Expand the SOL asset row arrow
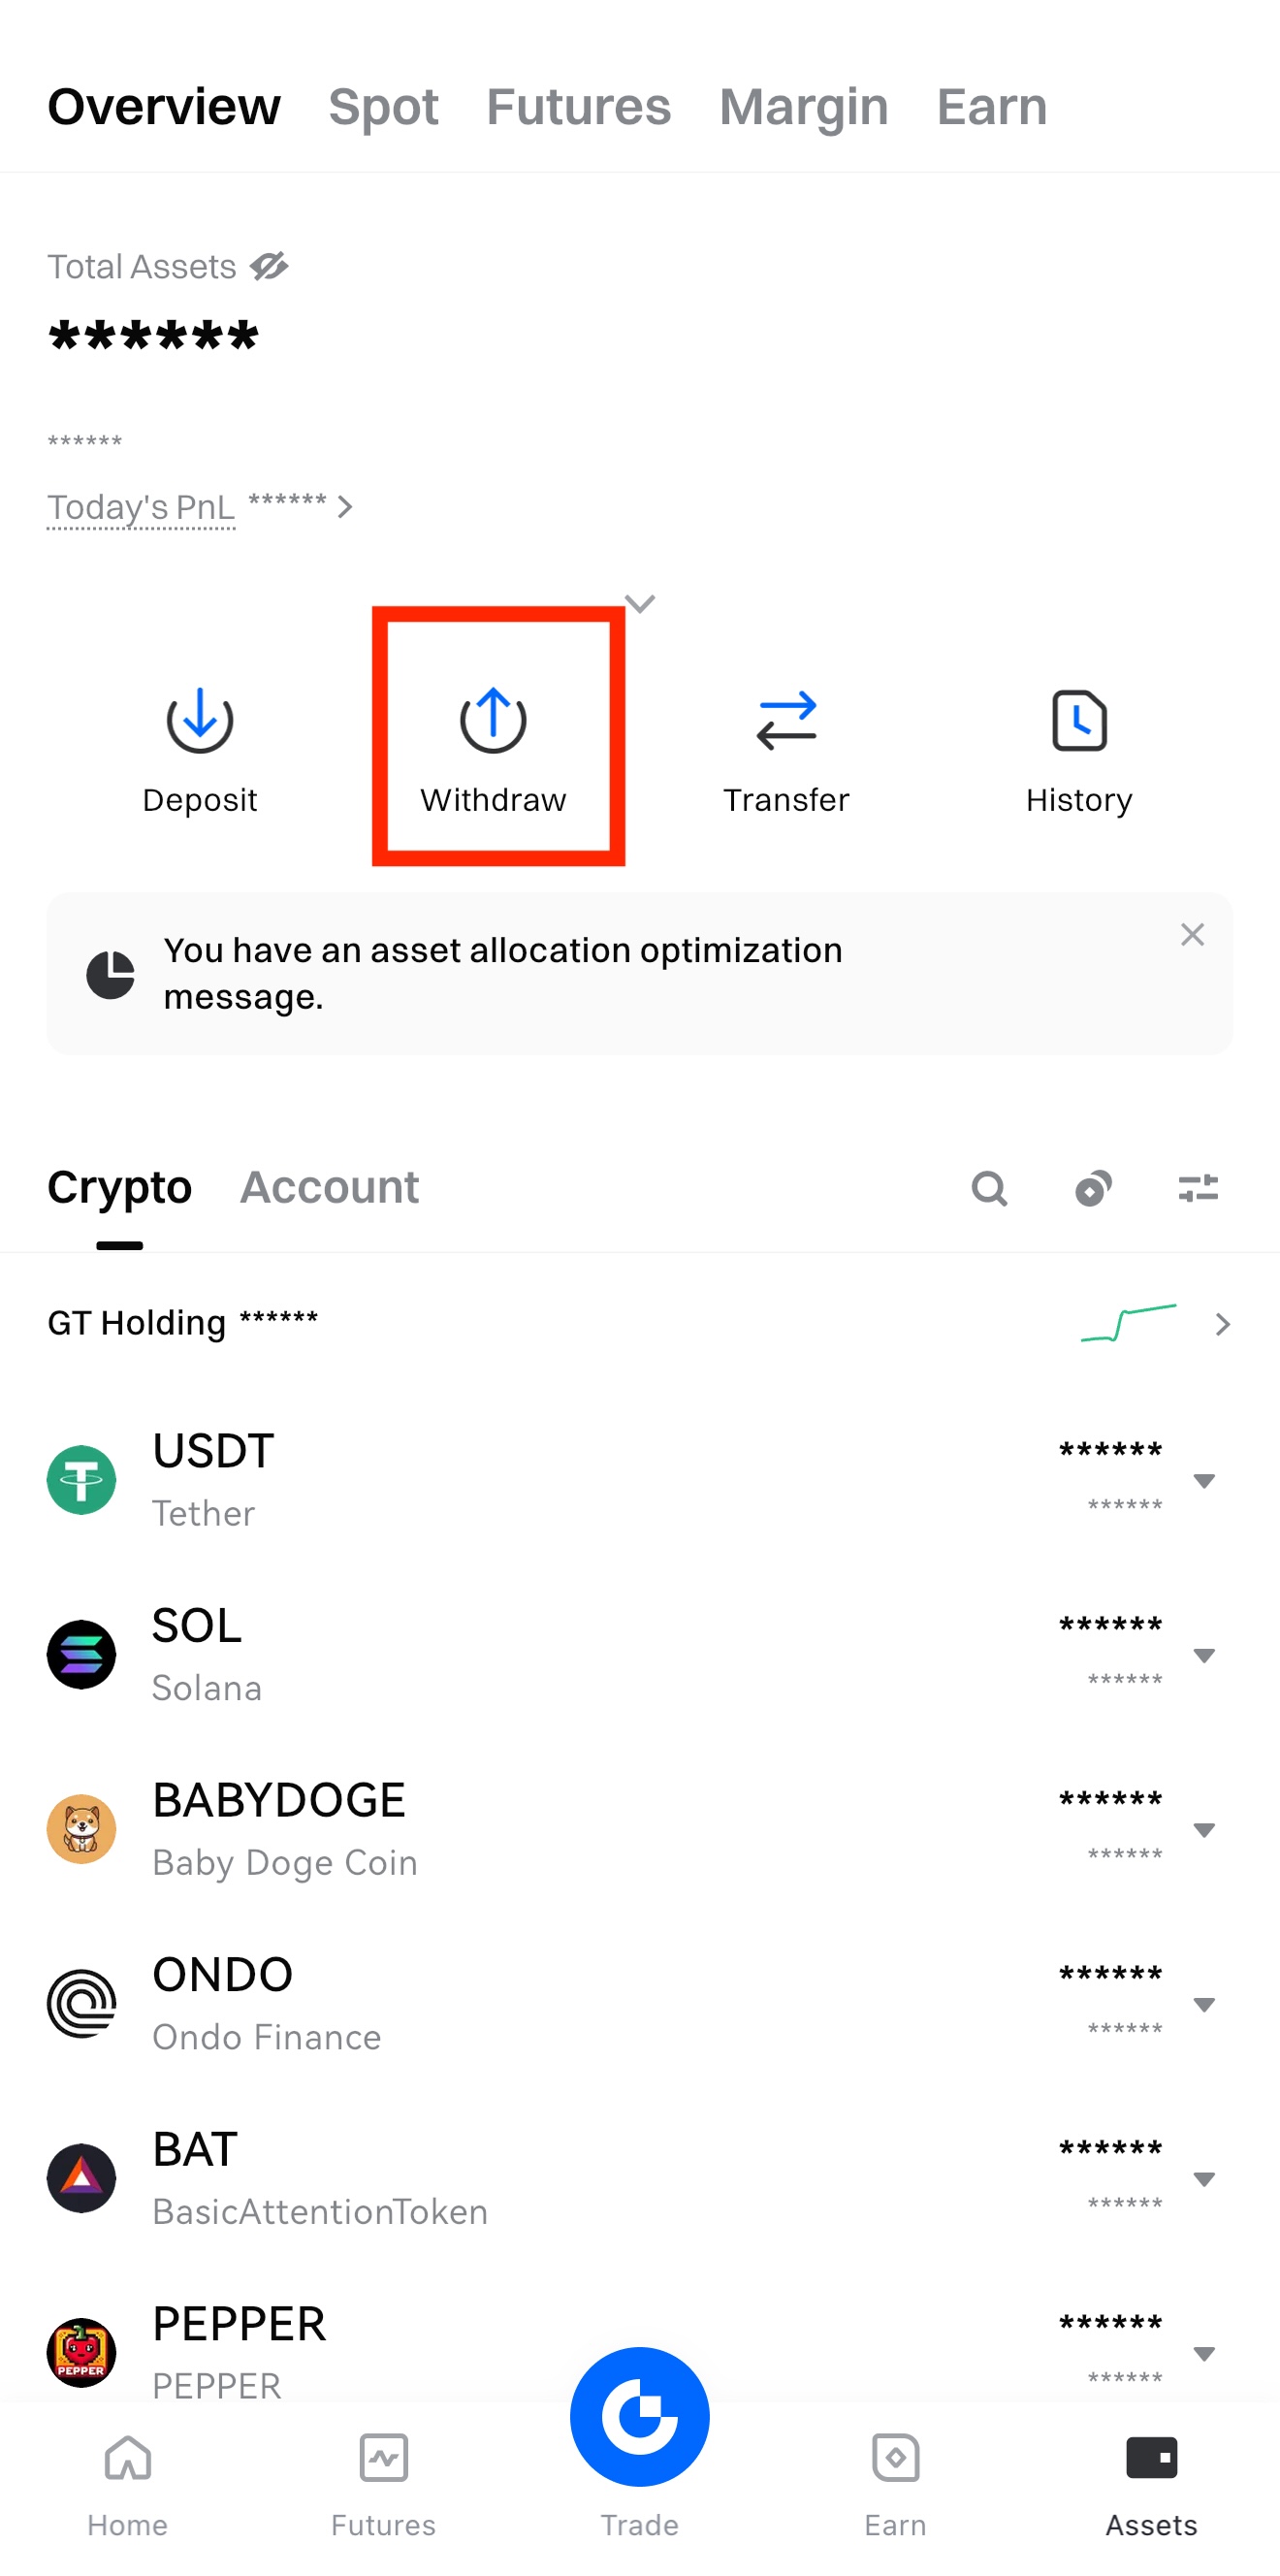Viewport: 1280px width, 2576px height. click(1204, 1656)
